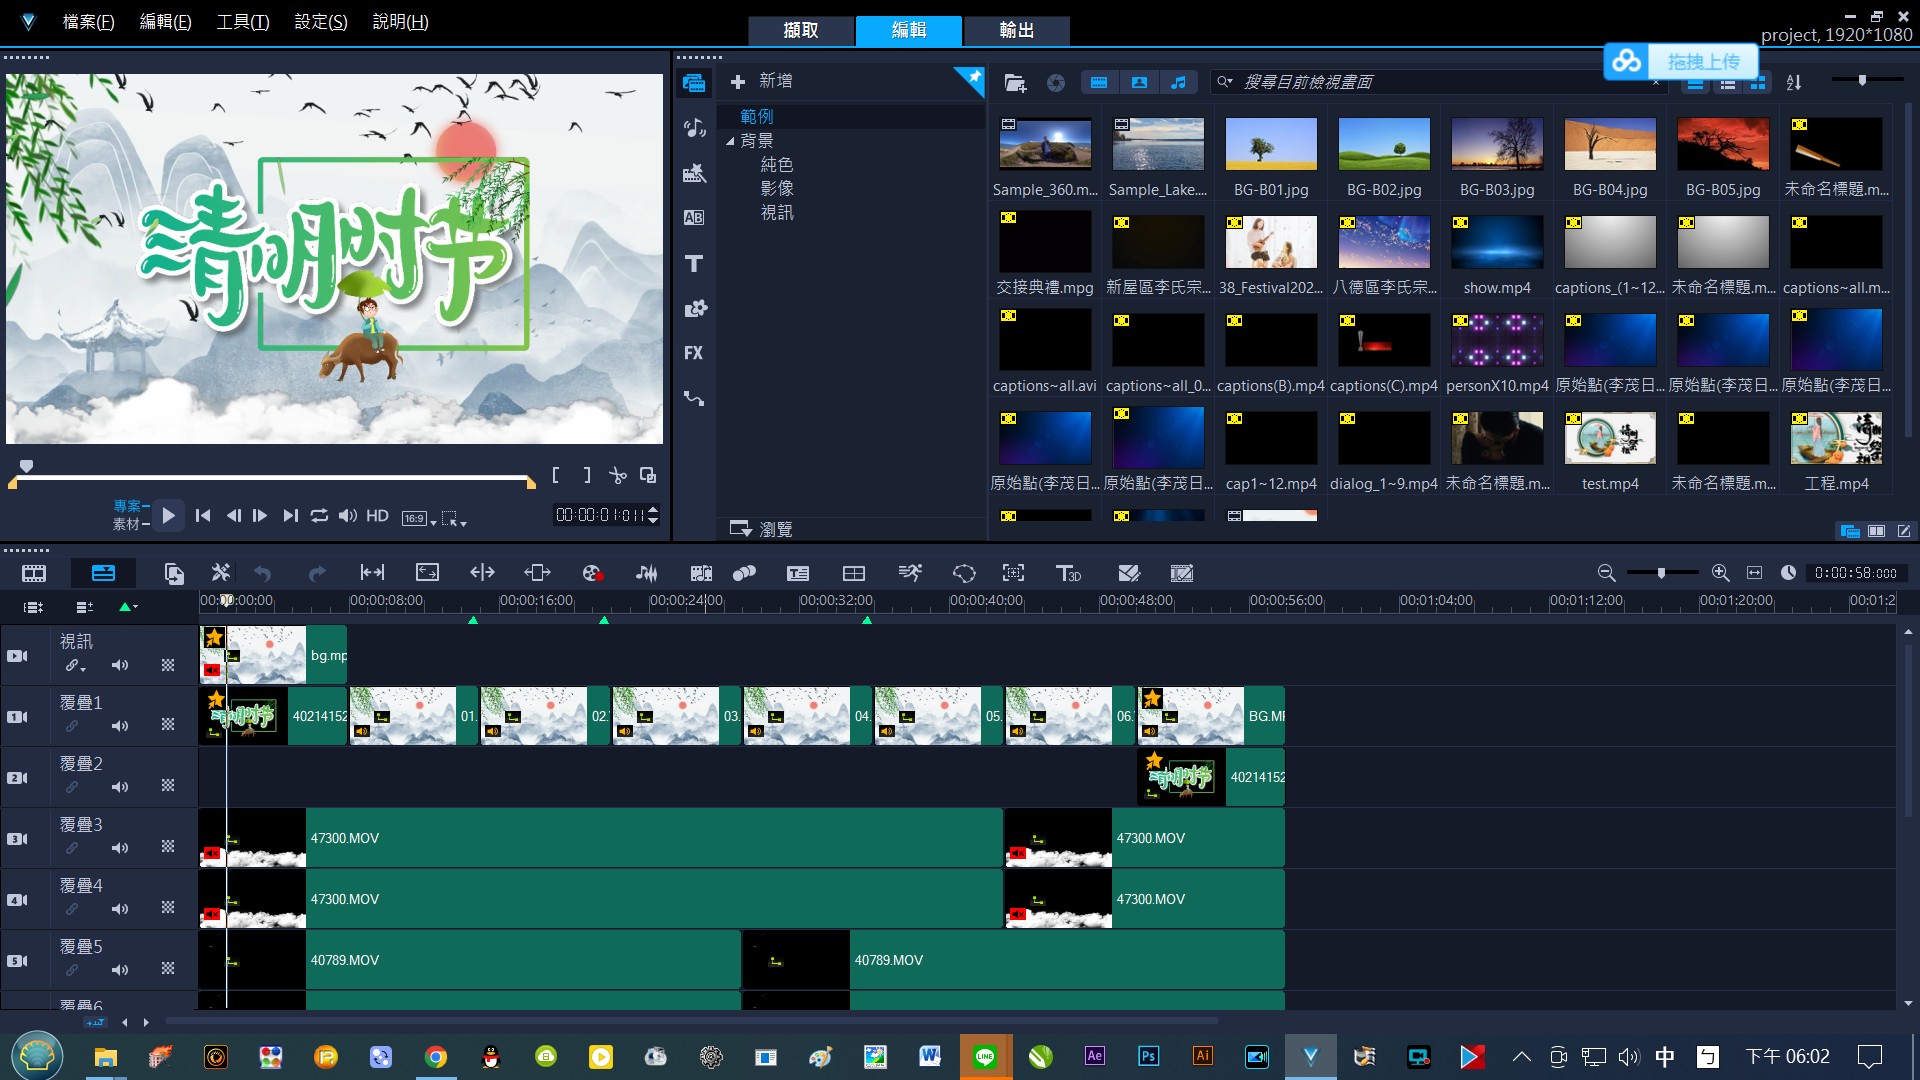The image size is (1920, 1080).
Task: Open the Sound/Audio library panel
Action: [694, 128]
